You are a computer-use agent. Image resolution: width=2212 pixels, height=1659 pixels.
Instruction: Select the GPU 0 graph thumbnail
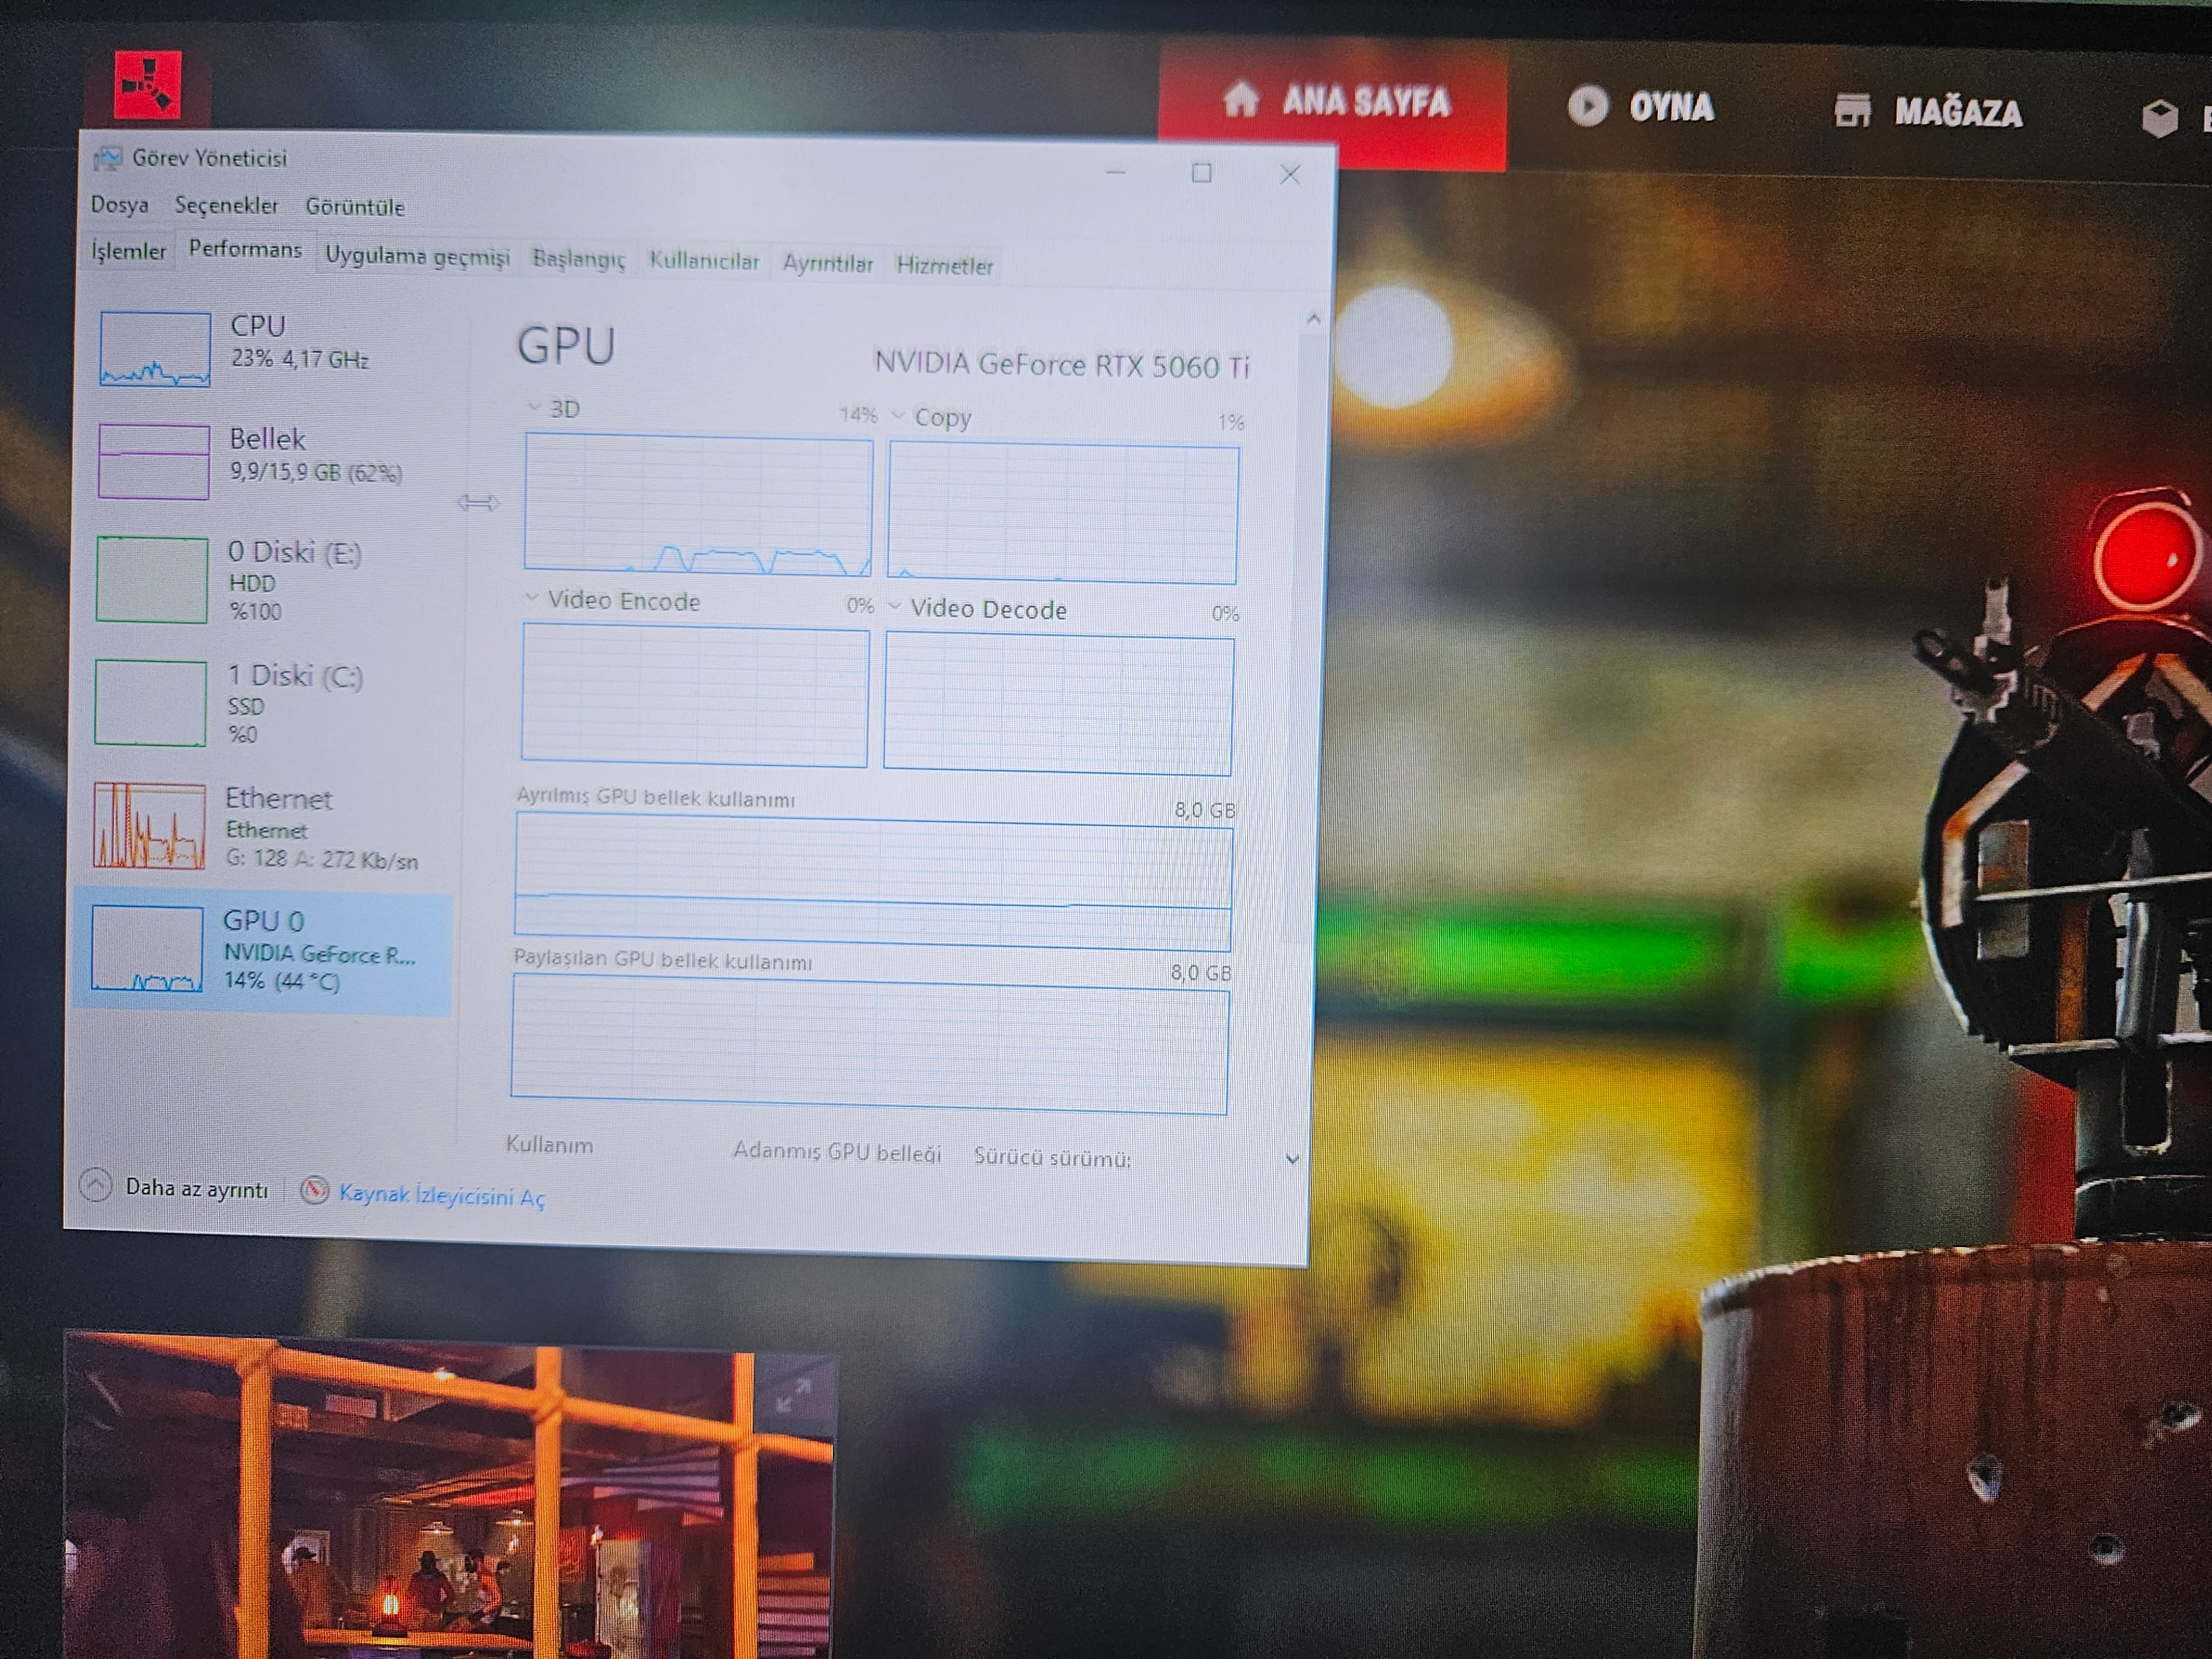[x=147, y=948]
